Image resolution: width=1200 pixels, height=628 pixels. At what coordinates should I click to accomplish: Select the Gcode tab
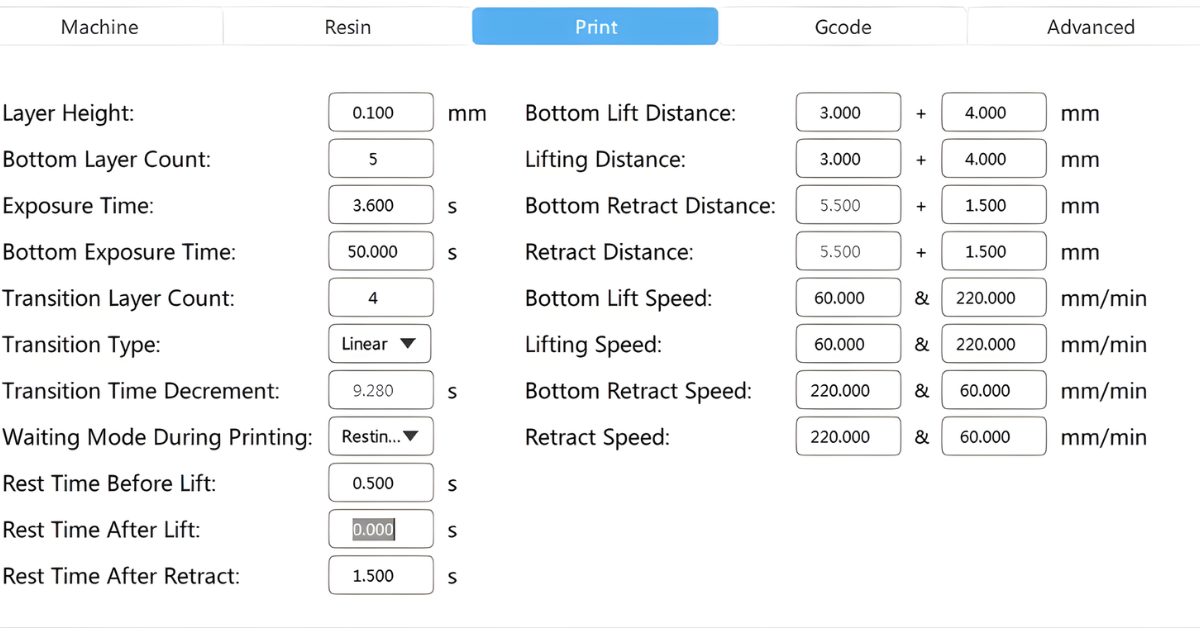tap(843, 27)
